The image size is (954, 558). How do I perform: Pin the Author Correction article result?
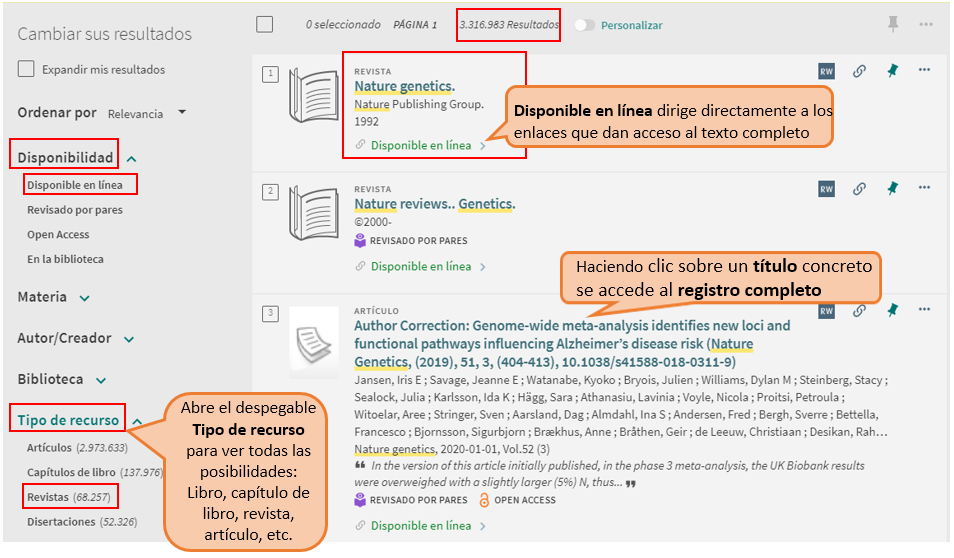[891, 311]
